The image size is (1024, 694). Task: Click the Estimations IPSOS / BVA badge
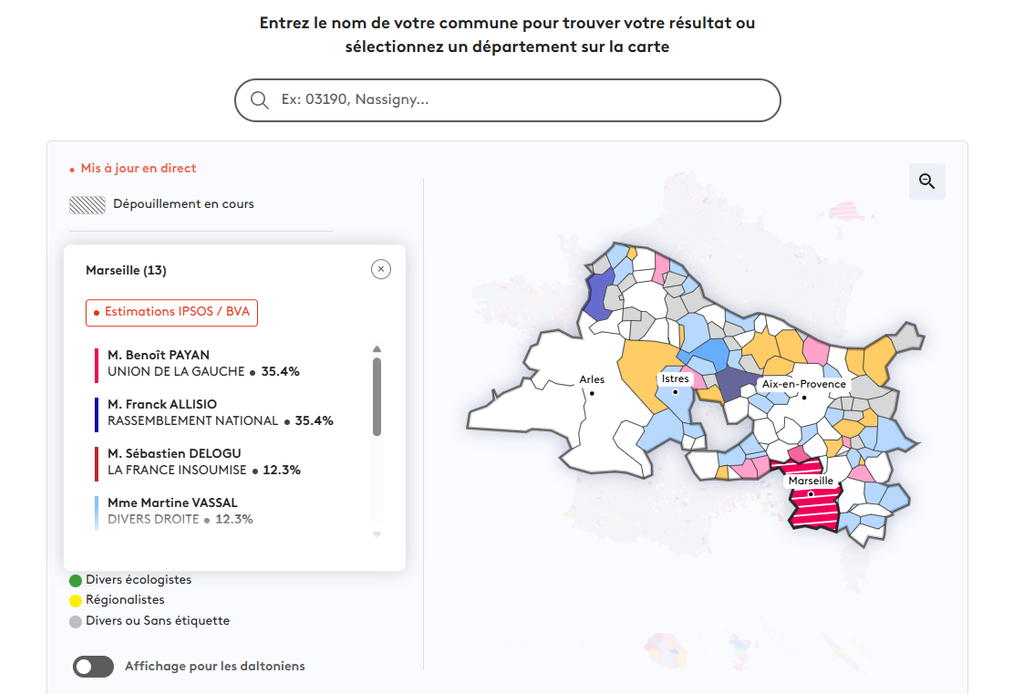click(172, 312)
